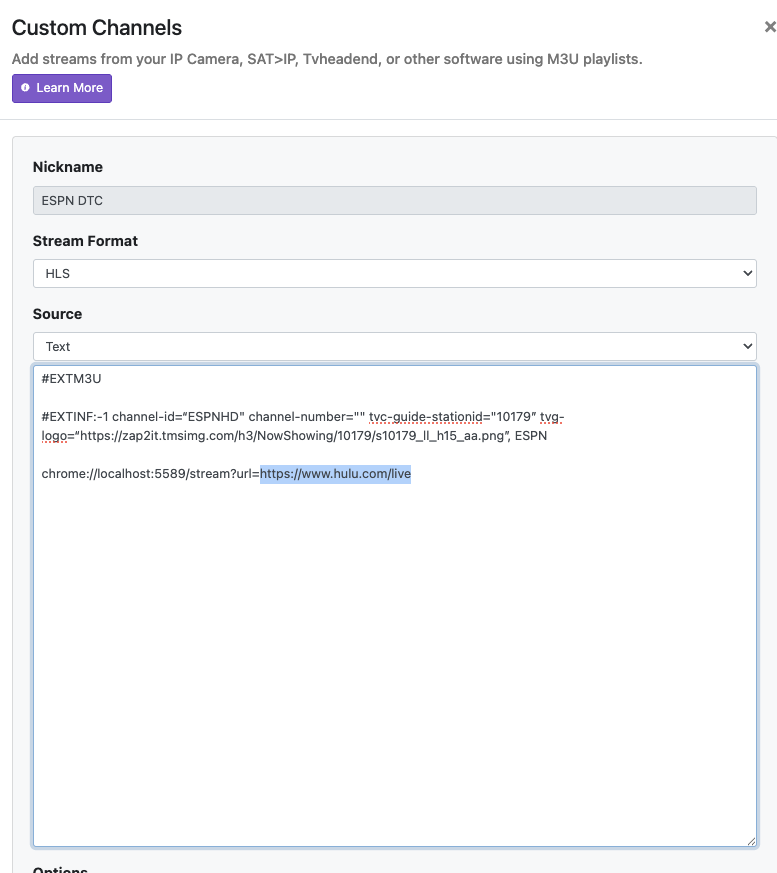This screenshot has height=873, width=777.
Task: Click the Custom Channels heading
Action: pos(97,28)
